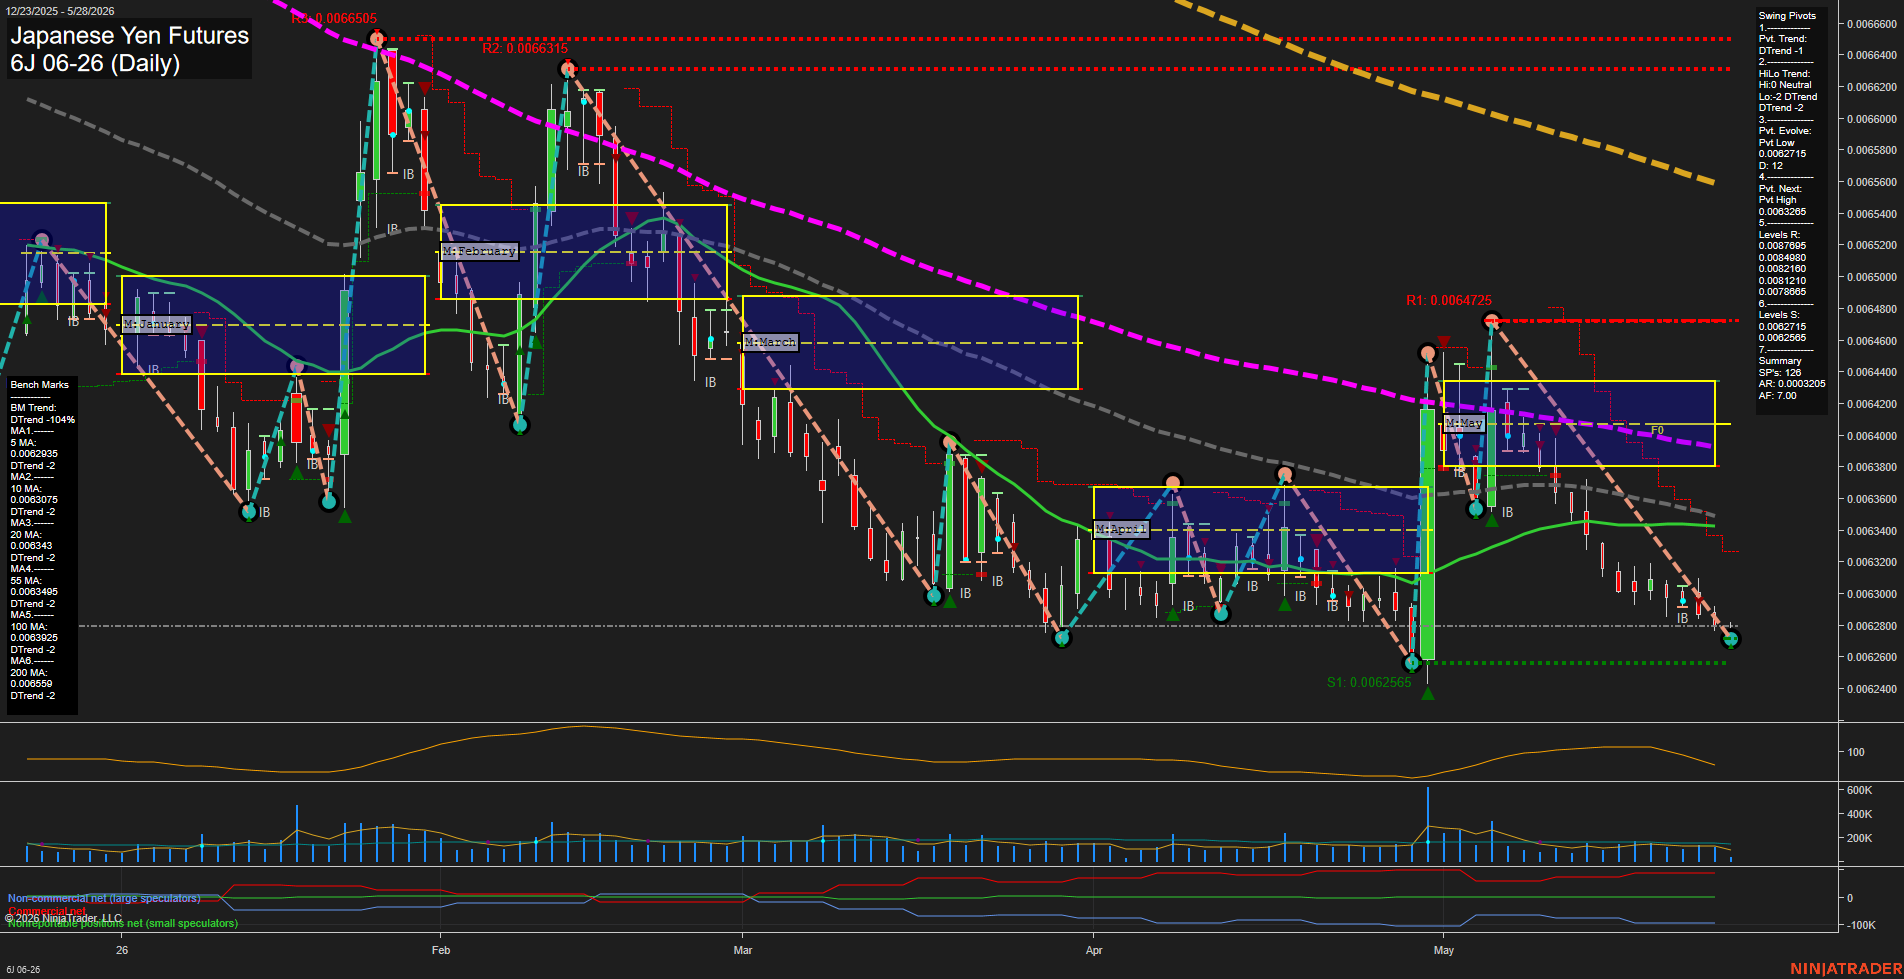
Task: Click the -100K COT axis label
Action: [x=1861, y=925]
